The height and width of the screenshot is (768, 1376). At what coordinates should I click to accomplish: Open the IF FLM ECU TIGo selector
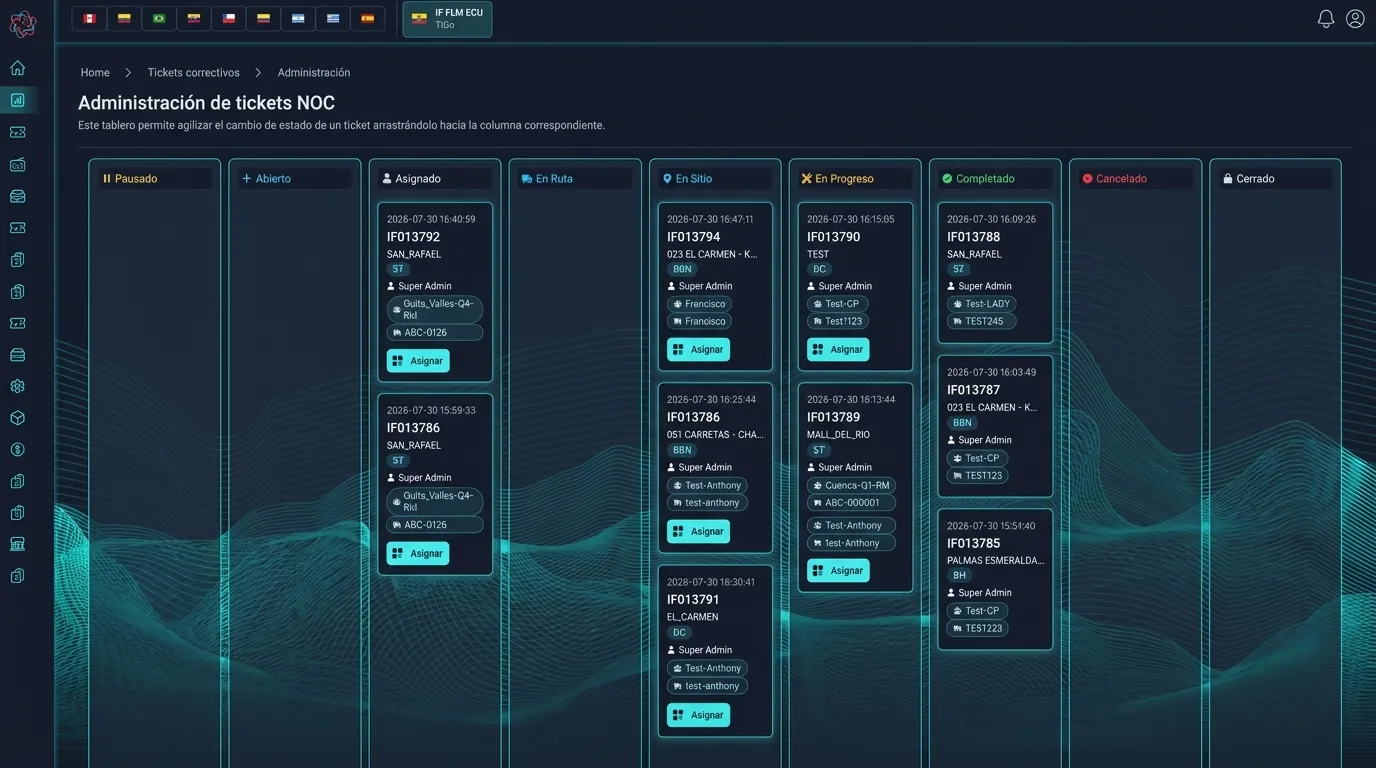click(447, 19)
